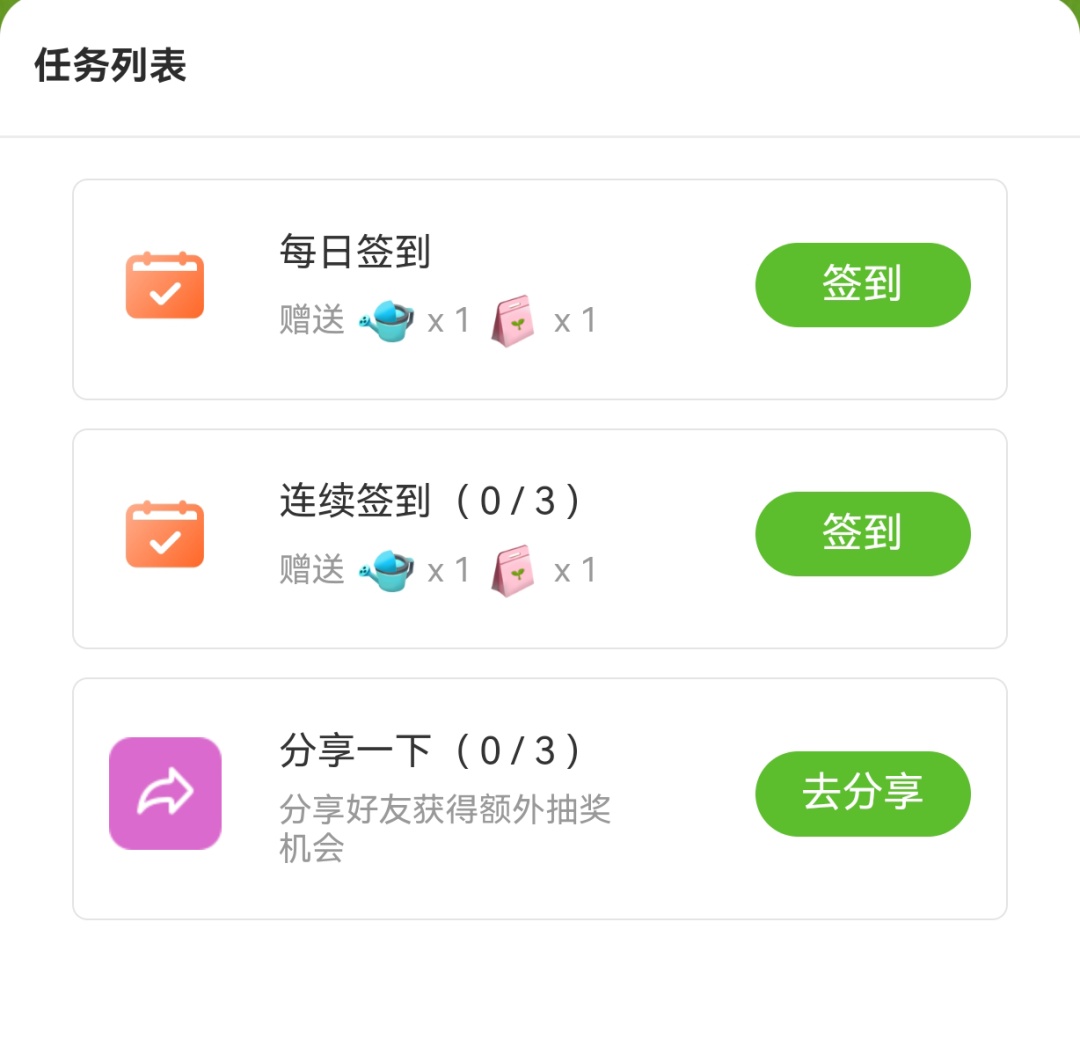
Task: Select the 每日签到 task title
Action: tap(355, 252)
